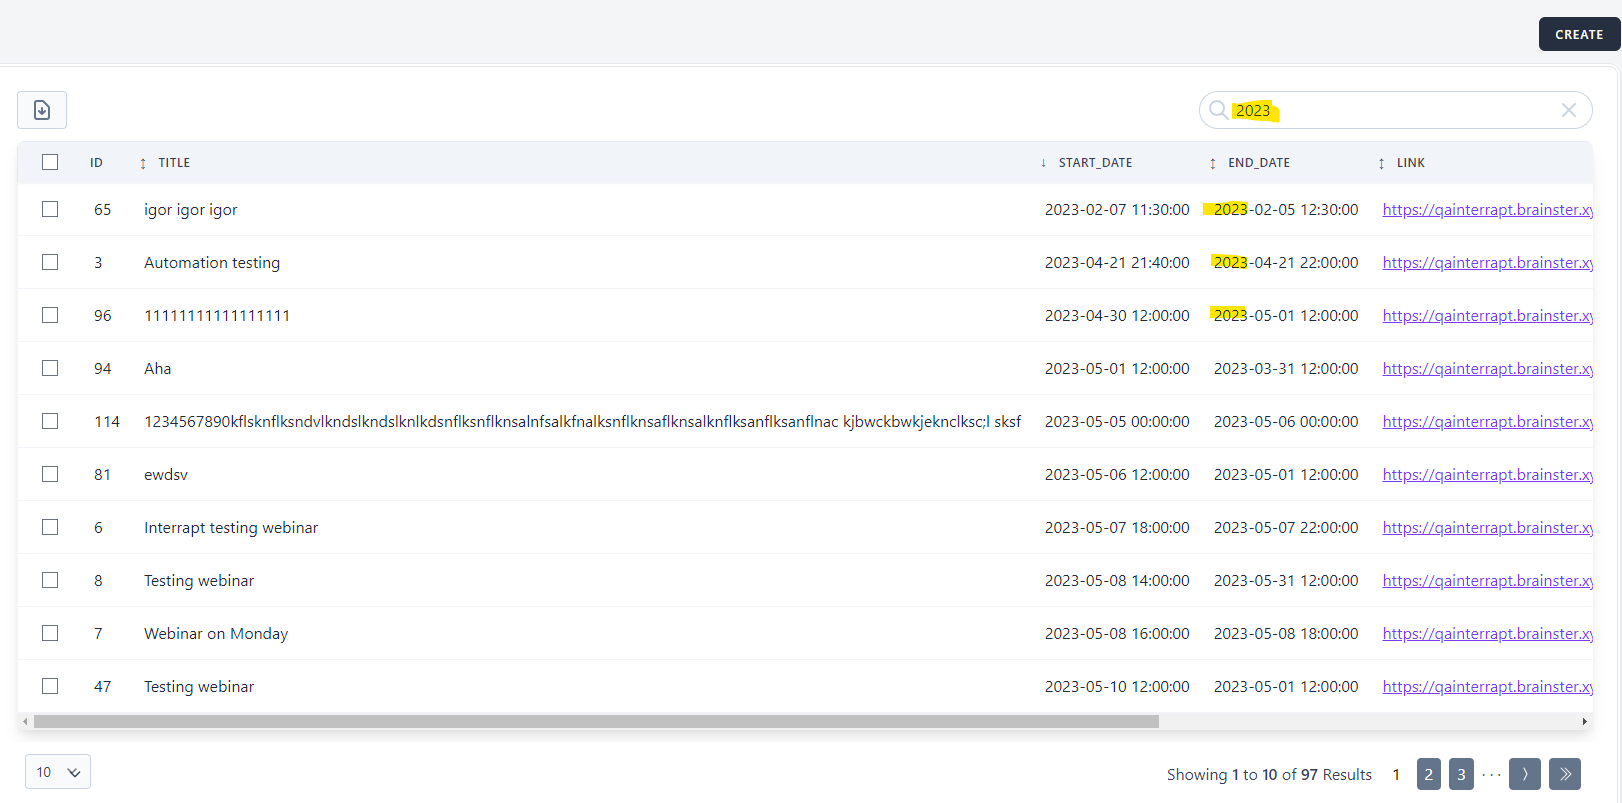
Task: Check the row for igor igor igor
Action: (x=50, y=209)
